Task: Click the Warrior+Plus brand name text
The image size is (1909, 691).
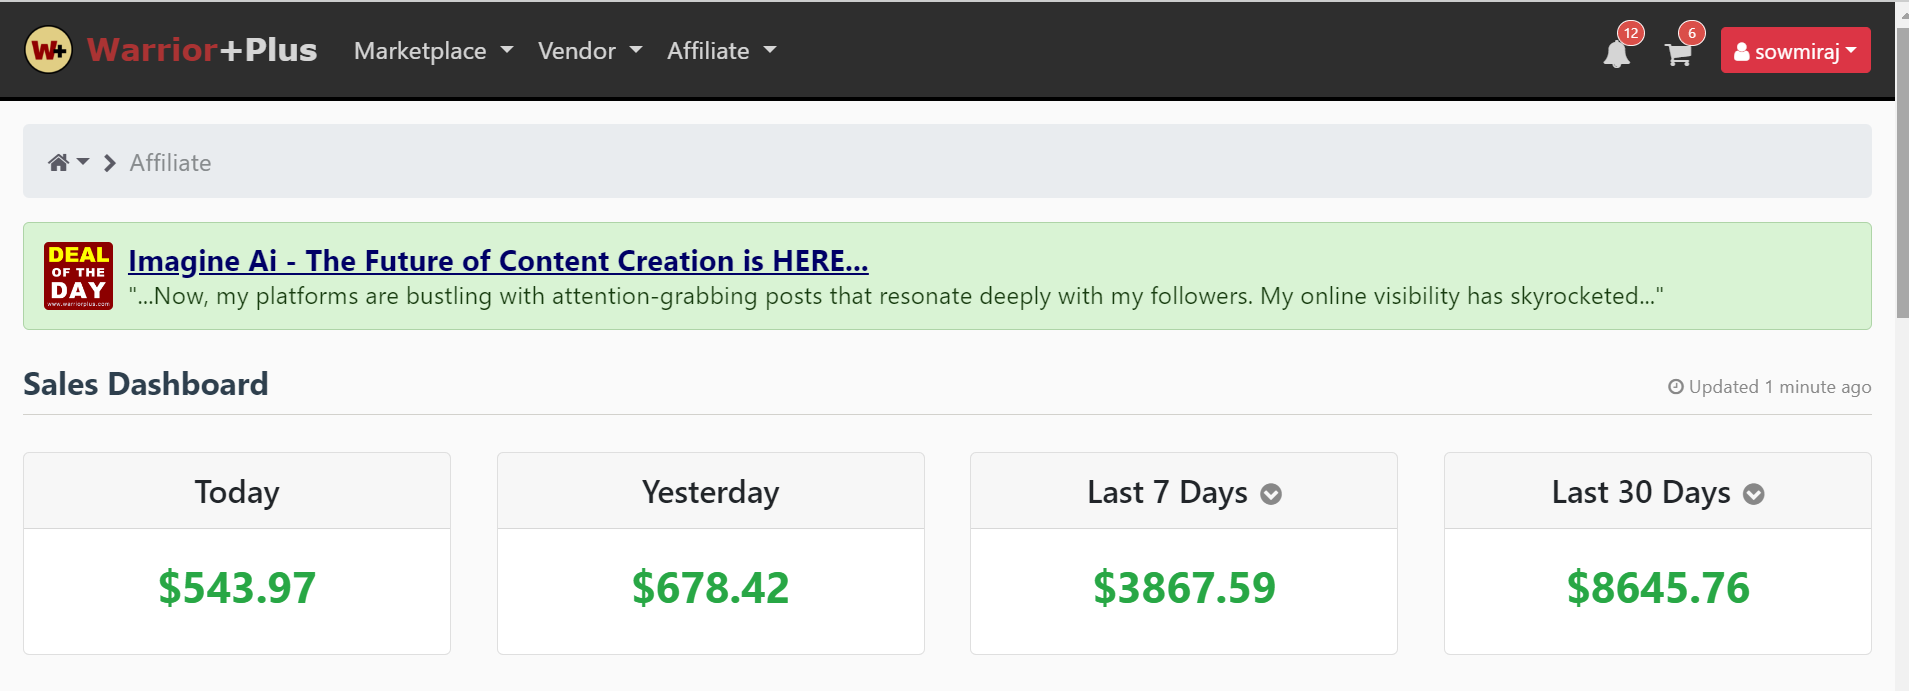Action: click(x=202, y=50)
